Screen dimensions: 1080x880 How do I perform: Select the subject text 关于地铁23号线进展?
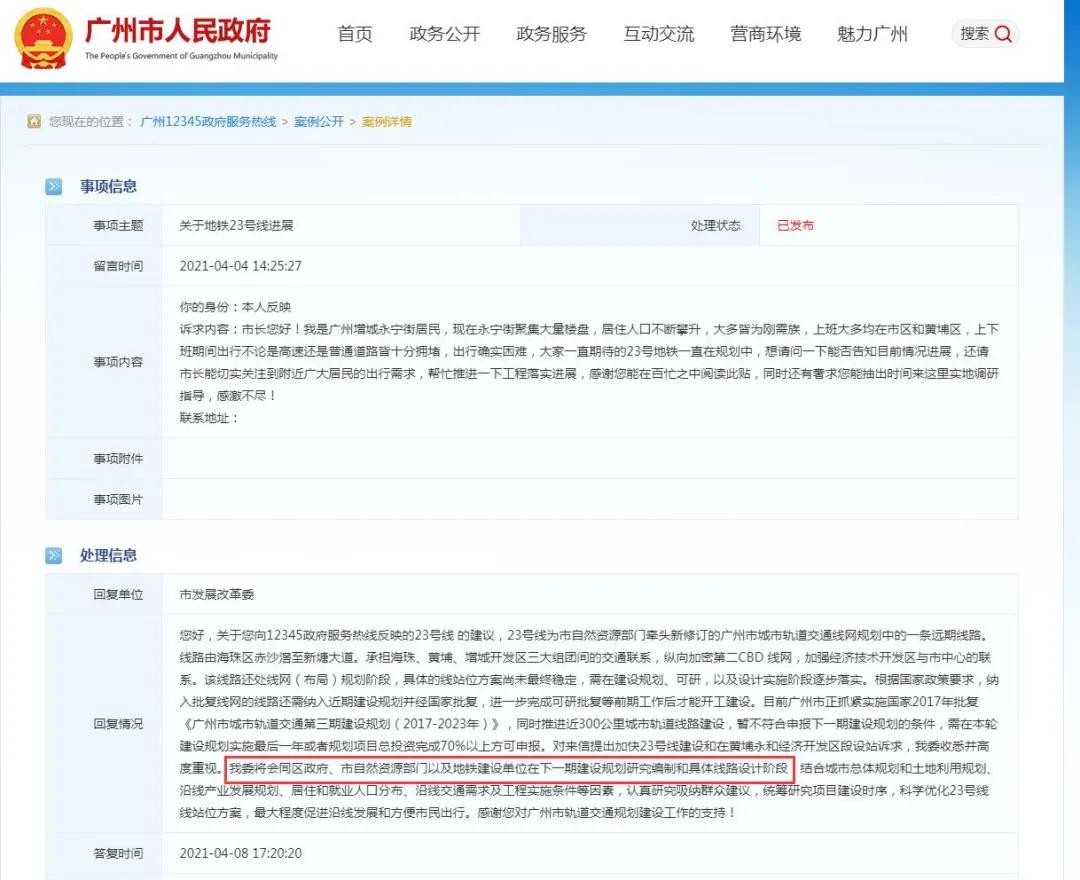coord(236,225)
